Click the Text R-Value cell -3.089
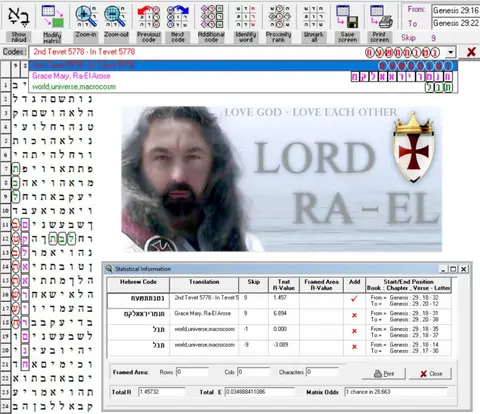 tap(284, 348)
